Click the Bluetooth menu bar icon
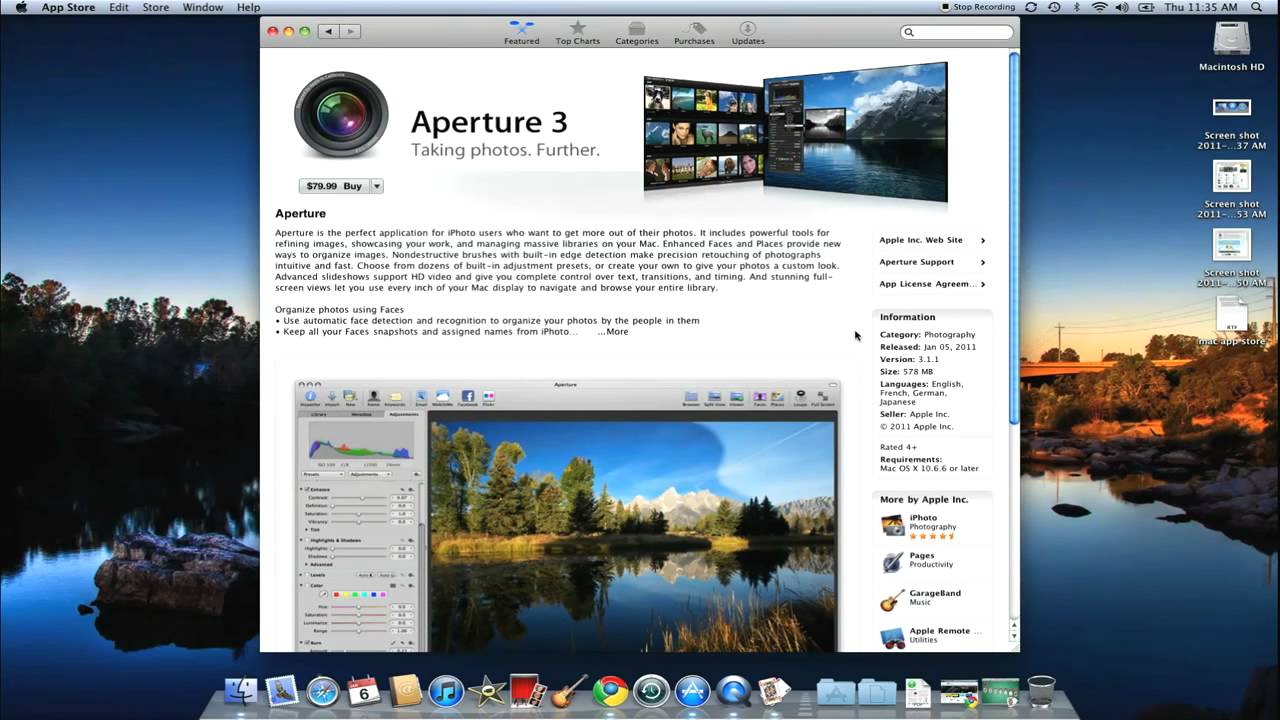This screenshot has width=1280, height=720. pos(1077,7)
